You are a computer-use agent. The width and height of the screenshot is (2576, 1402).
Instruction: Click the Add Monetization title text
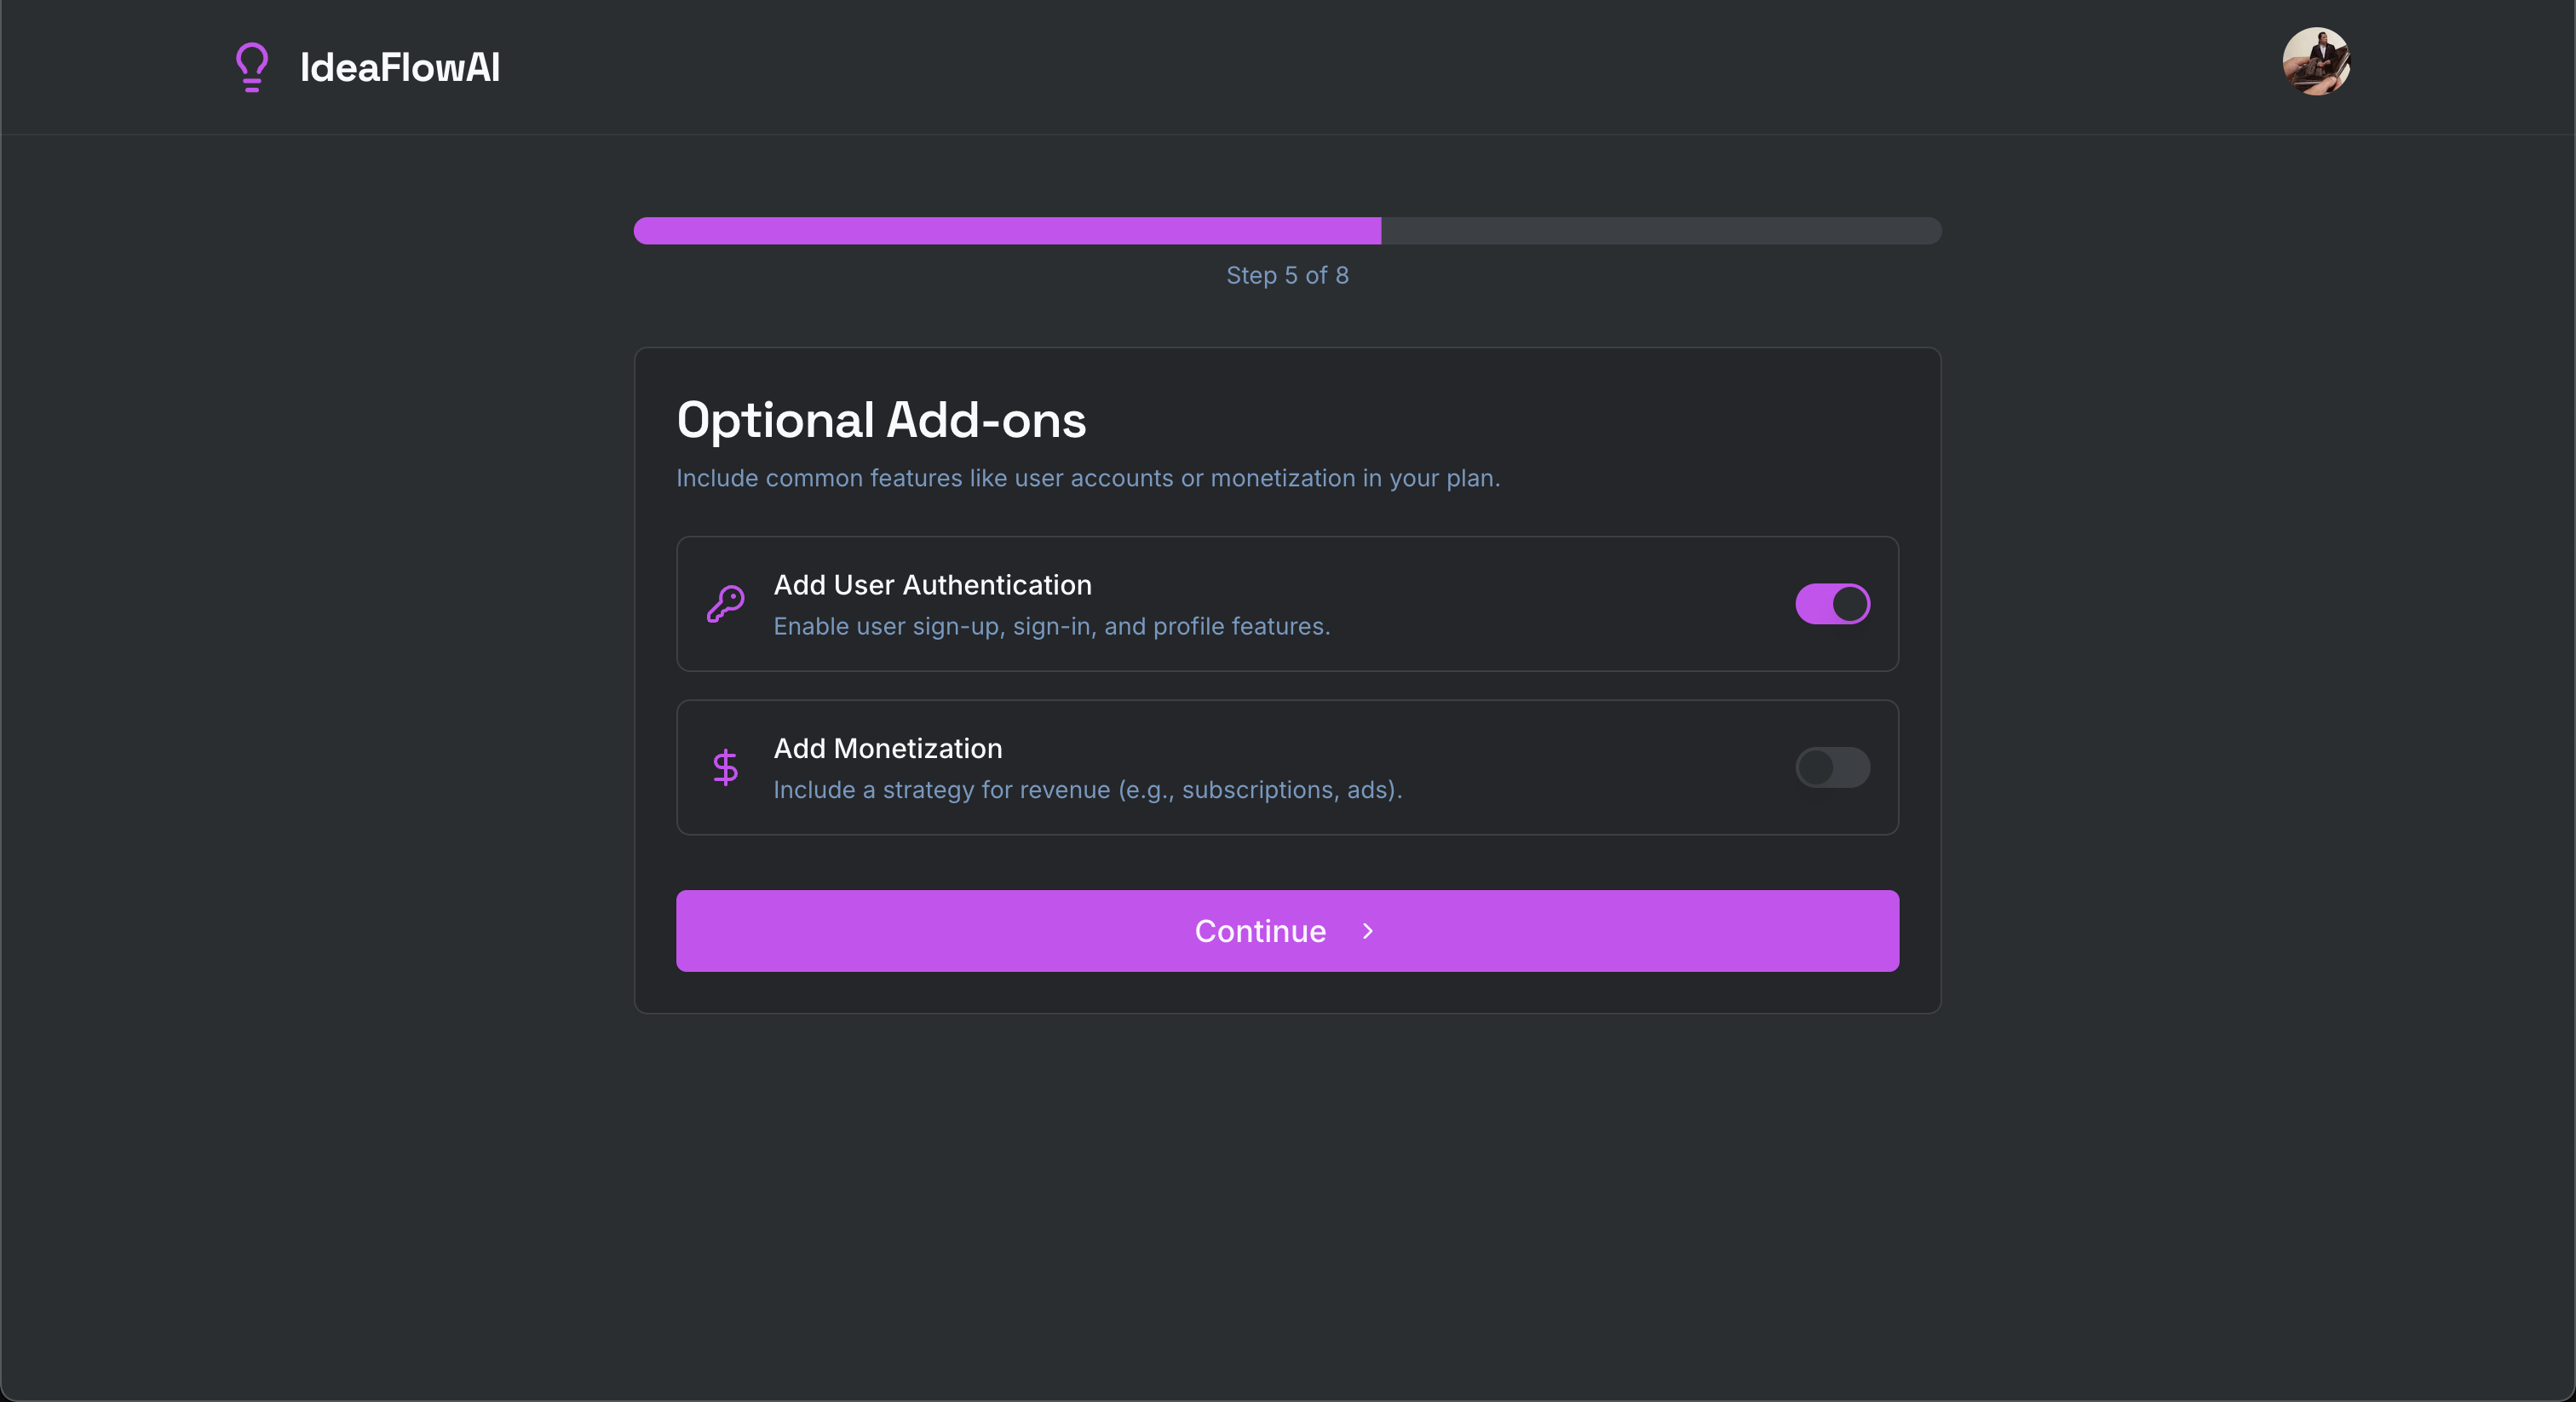tap(887, 748)
